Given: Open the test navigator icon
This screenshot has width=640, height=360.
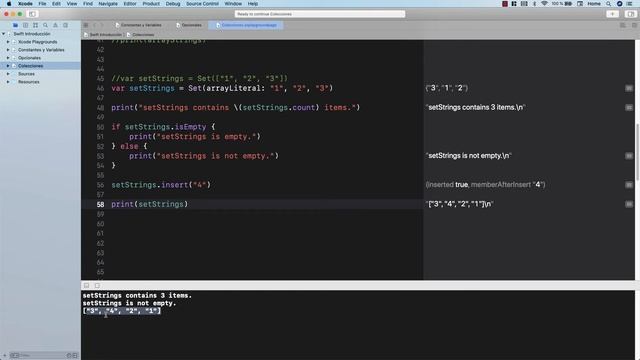Looking at the screenshot, I should coord(65,25).
